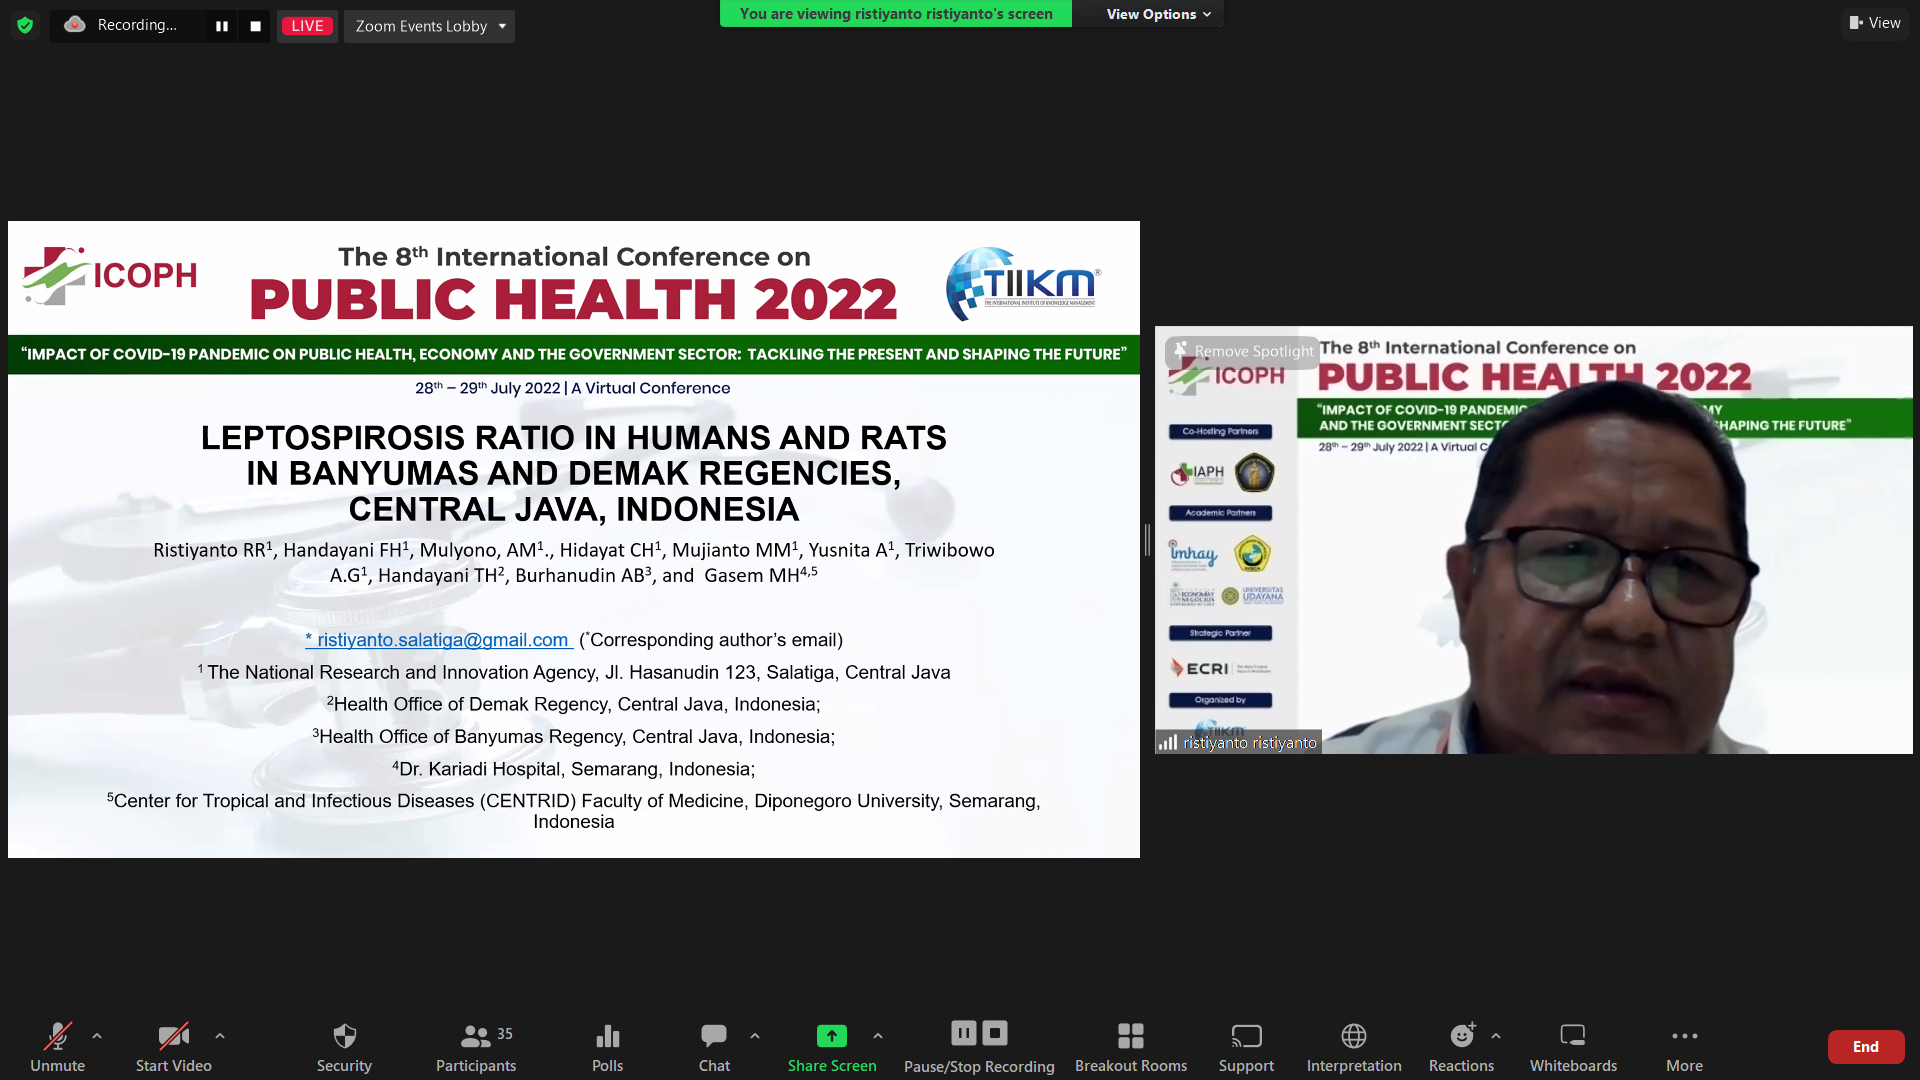Screen dimensions: 1920x1080
Task: Open the Zoom Events Lobby dropdown
Action: coord(430,26)
